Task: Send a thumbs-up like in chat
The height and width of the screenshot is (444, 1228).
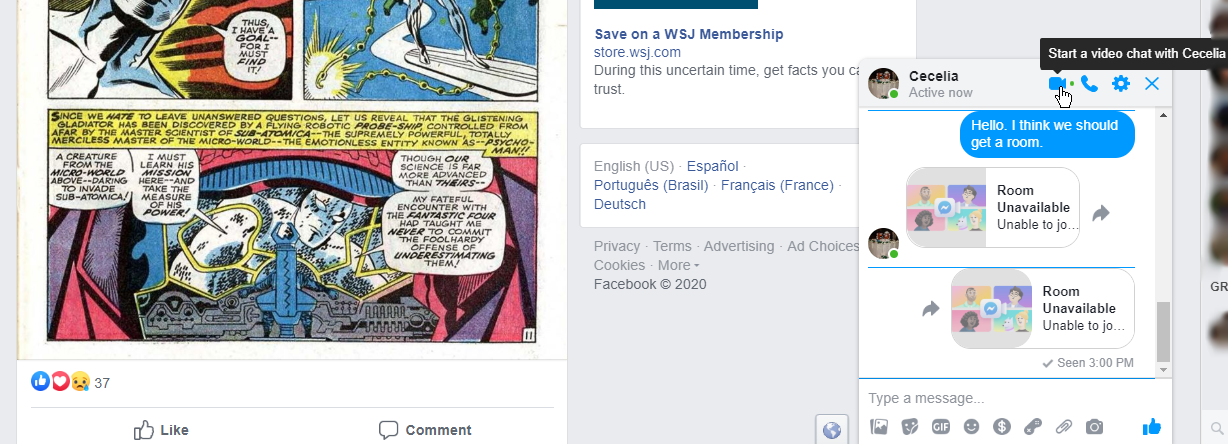Action: (1152, 426)
